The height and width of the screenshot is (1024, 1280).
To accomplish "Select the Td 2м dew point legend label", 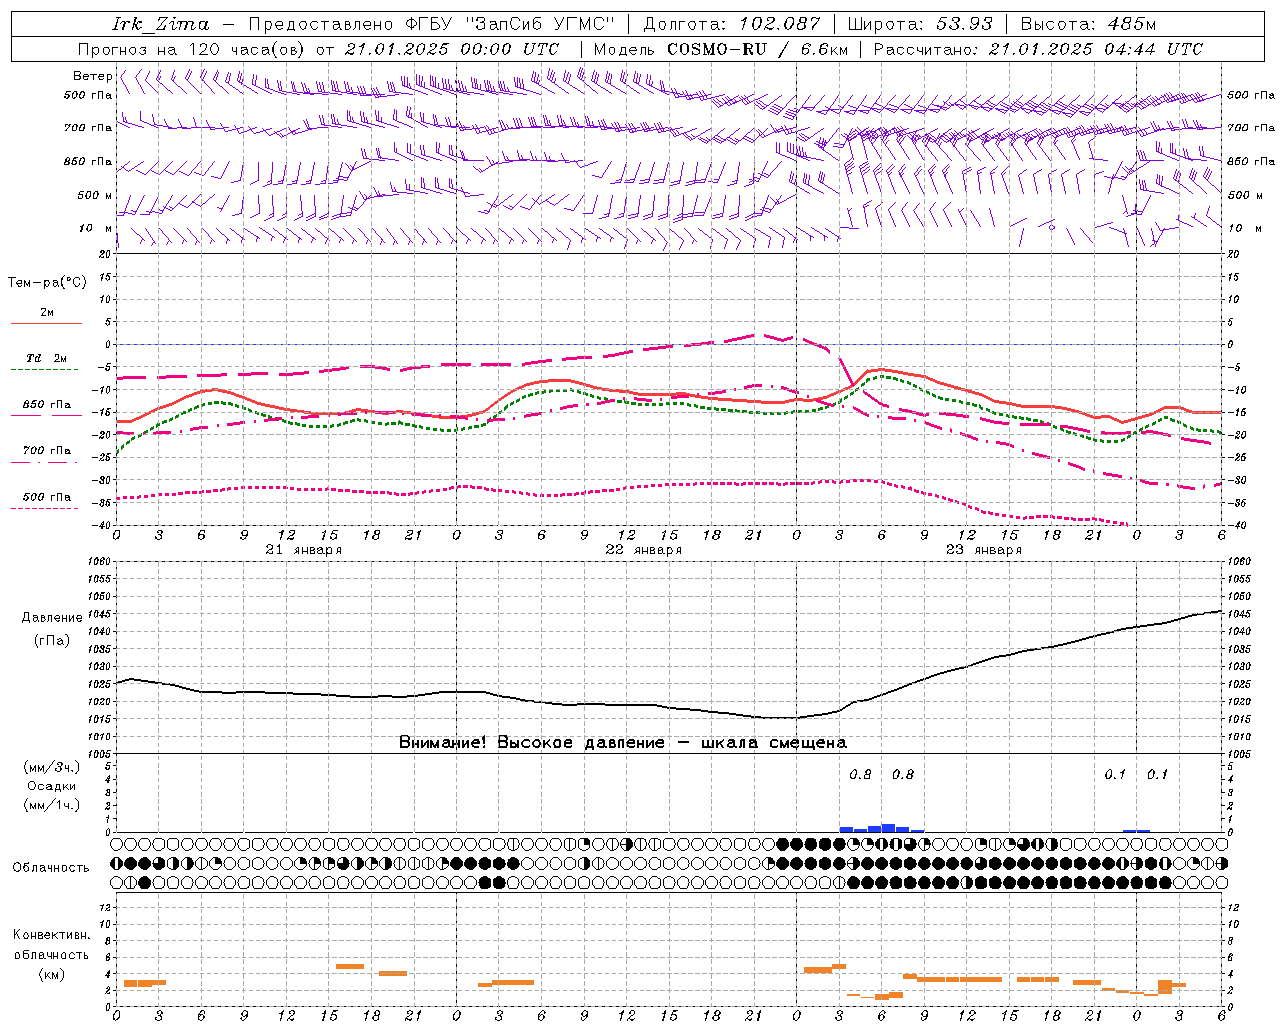I will [x=47, y=358].
